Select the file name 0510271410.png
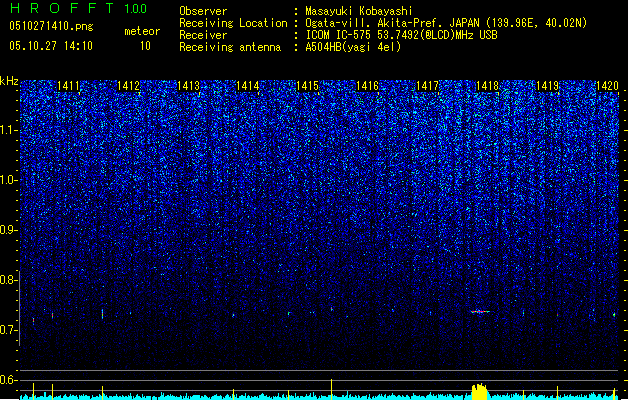Viewport: 629px width, 400px height. tap(51, 27)
